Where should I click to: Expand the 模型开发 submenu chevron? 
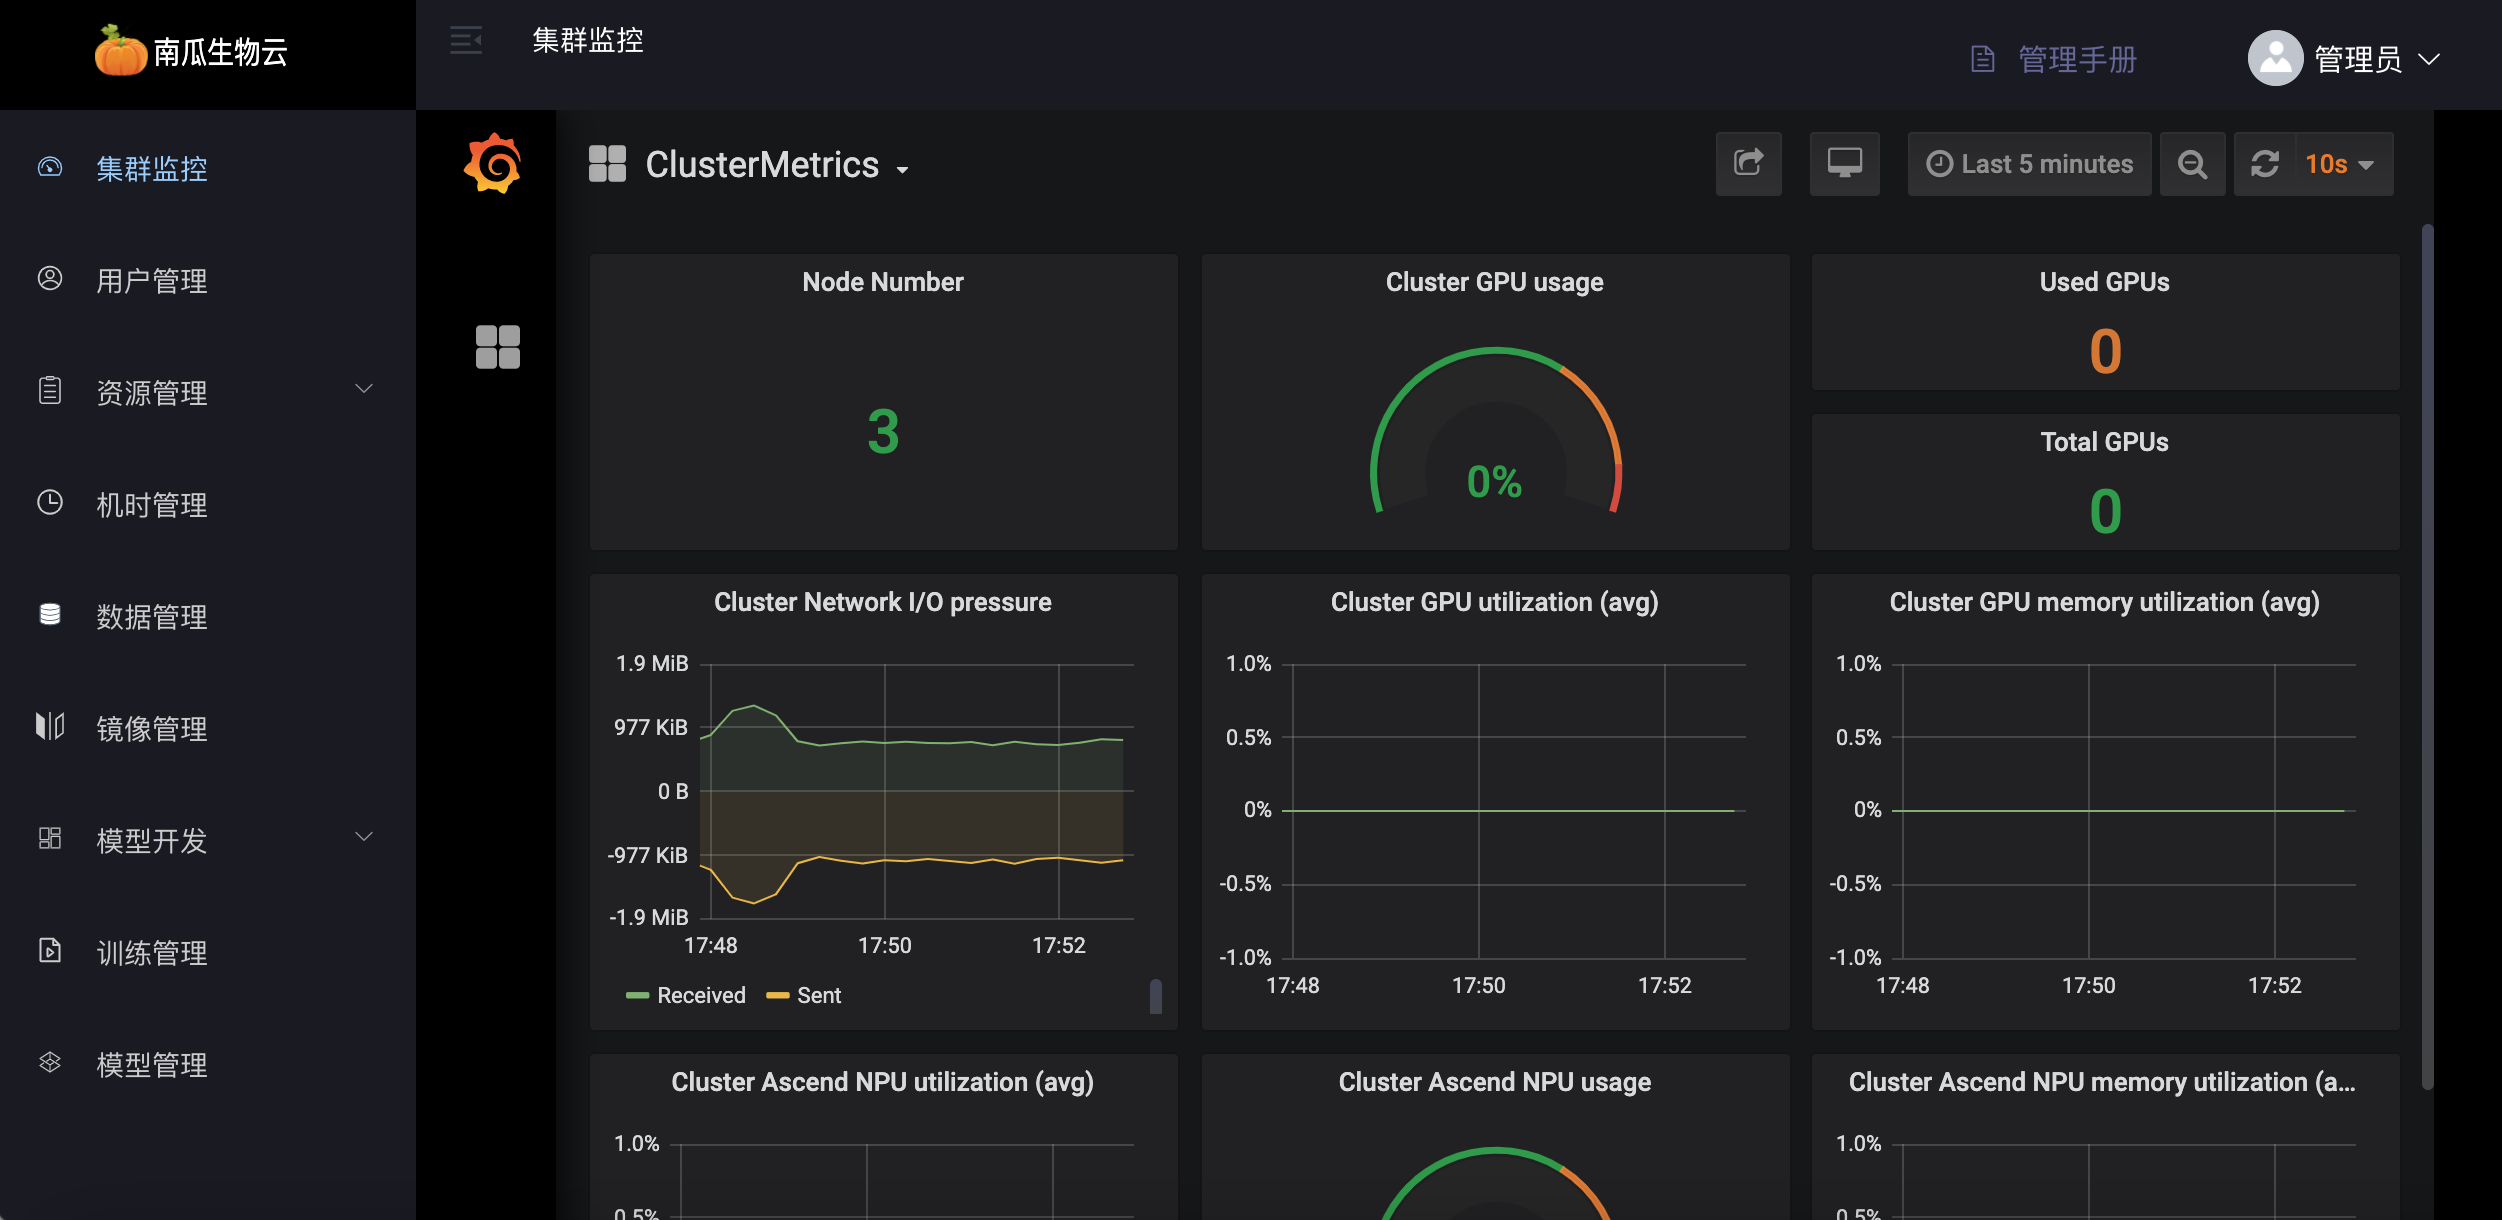[365, 837]
